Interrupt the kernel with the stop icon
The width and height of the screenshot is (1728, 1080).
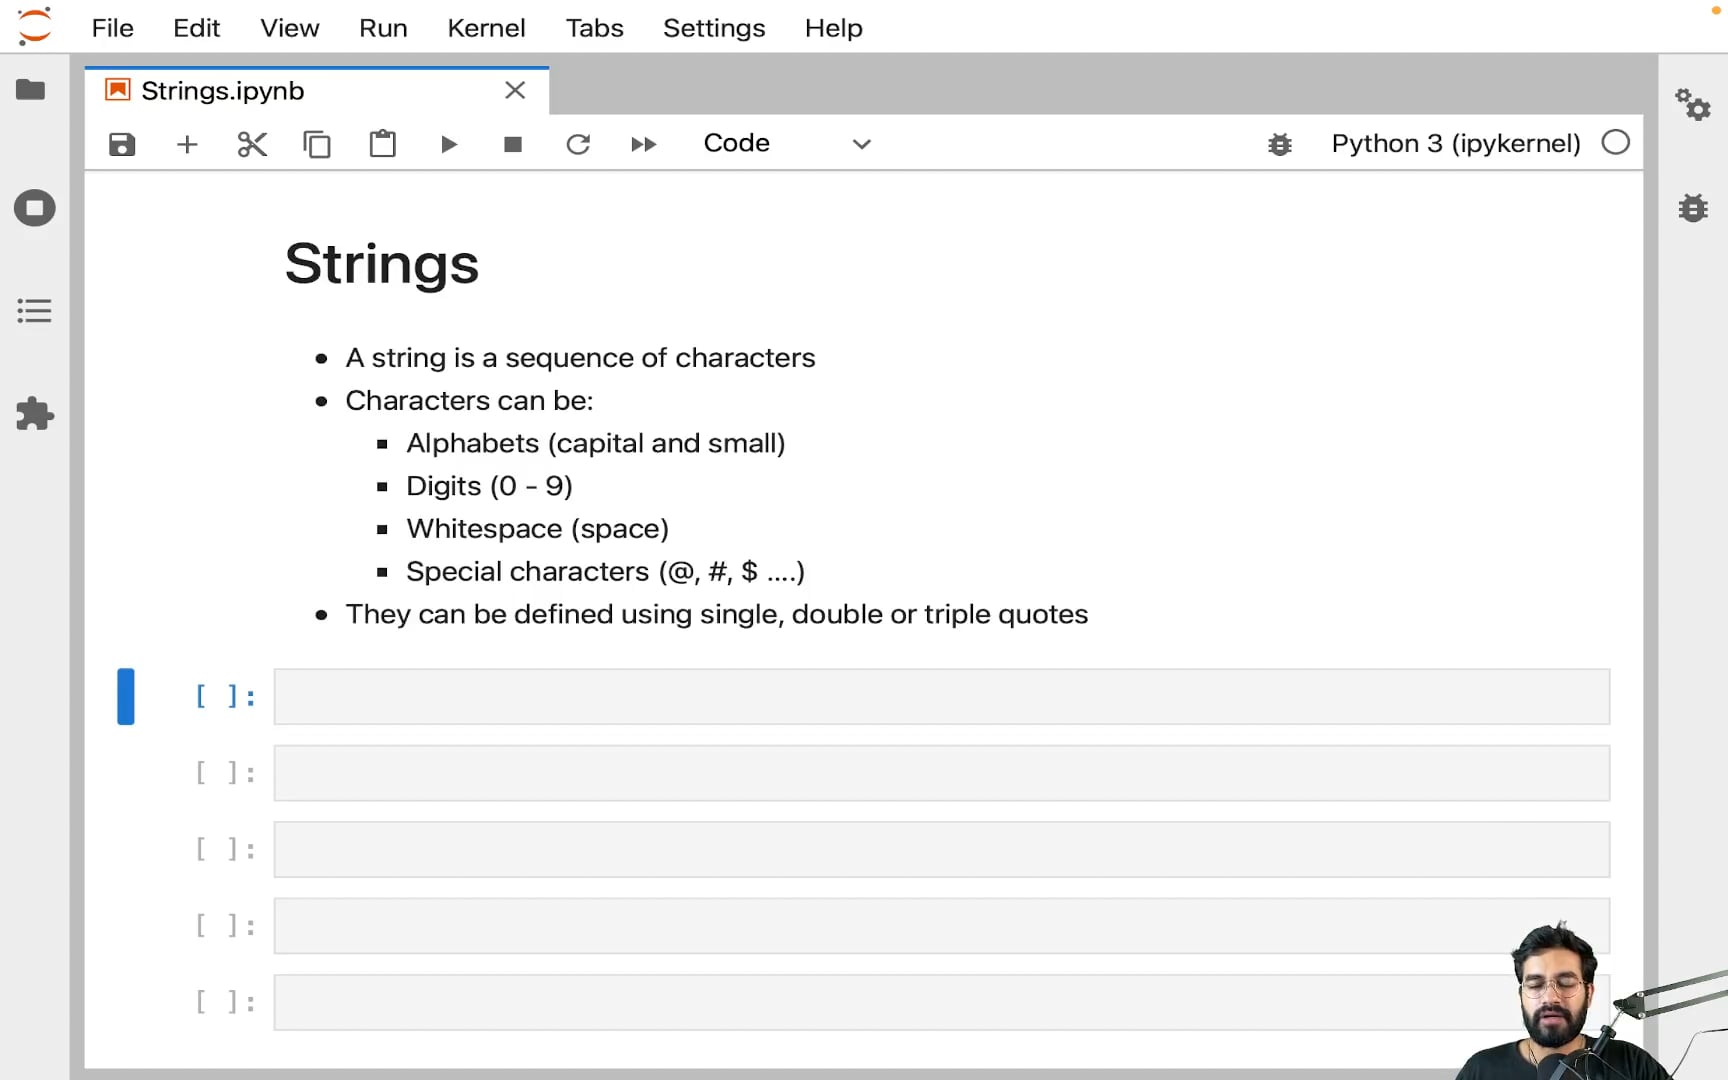513,144
